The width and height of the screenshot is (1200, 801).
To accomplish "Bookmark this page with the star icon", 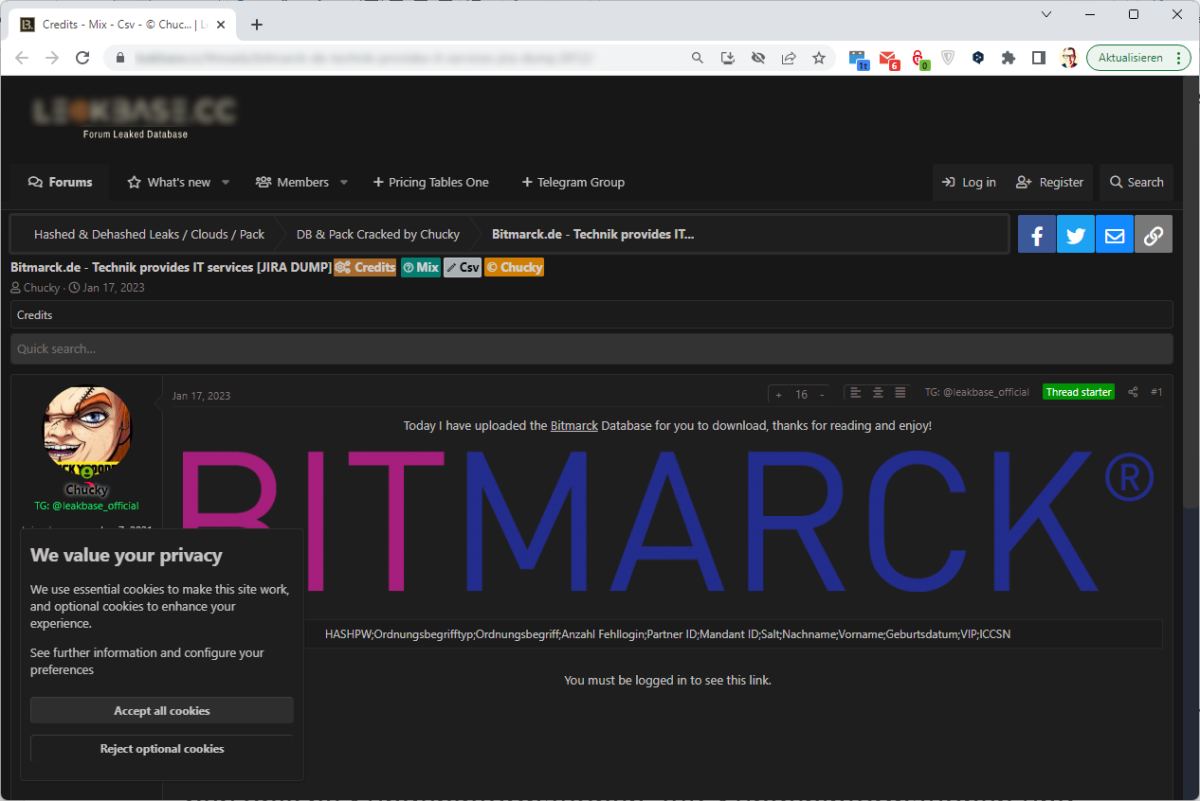I will tap(819, 58).
